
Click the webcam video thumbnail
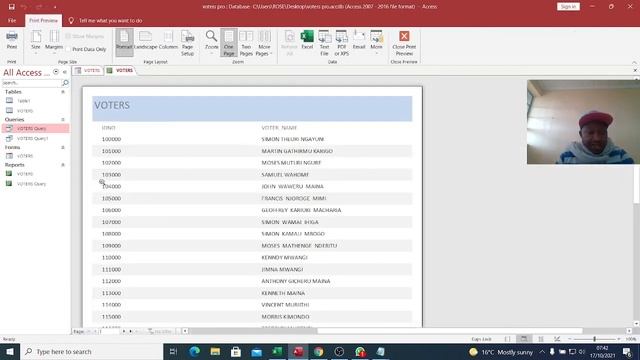coord(583,122)
